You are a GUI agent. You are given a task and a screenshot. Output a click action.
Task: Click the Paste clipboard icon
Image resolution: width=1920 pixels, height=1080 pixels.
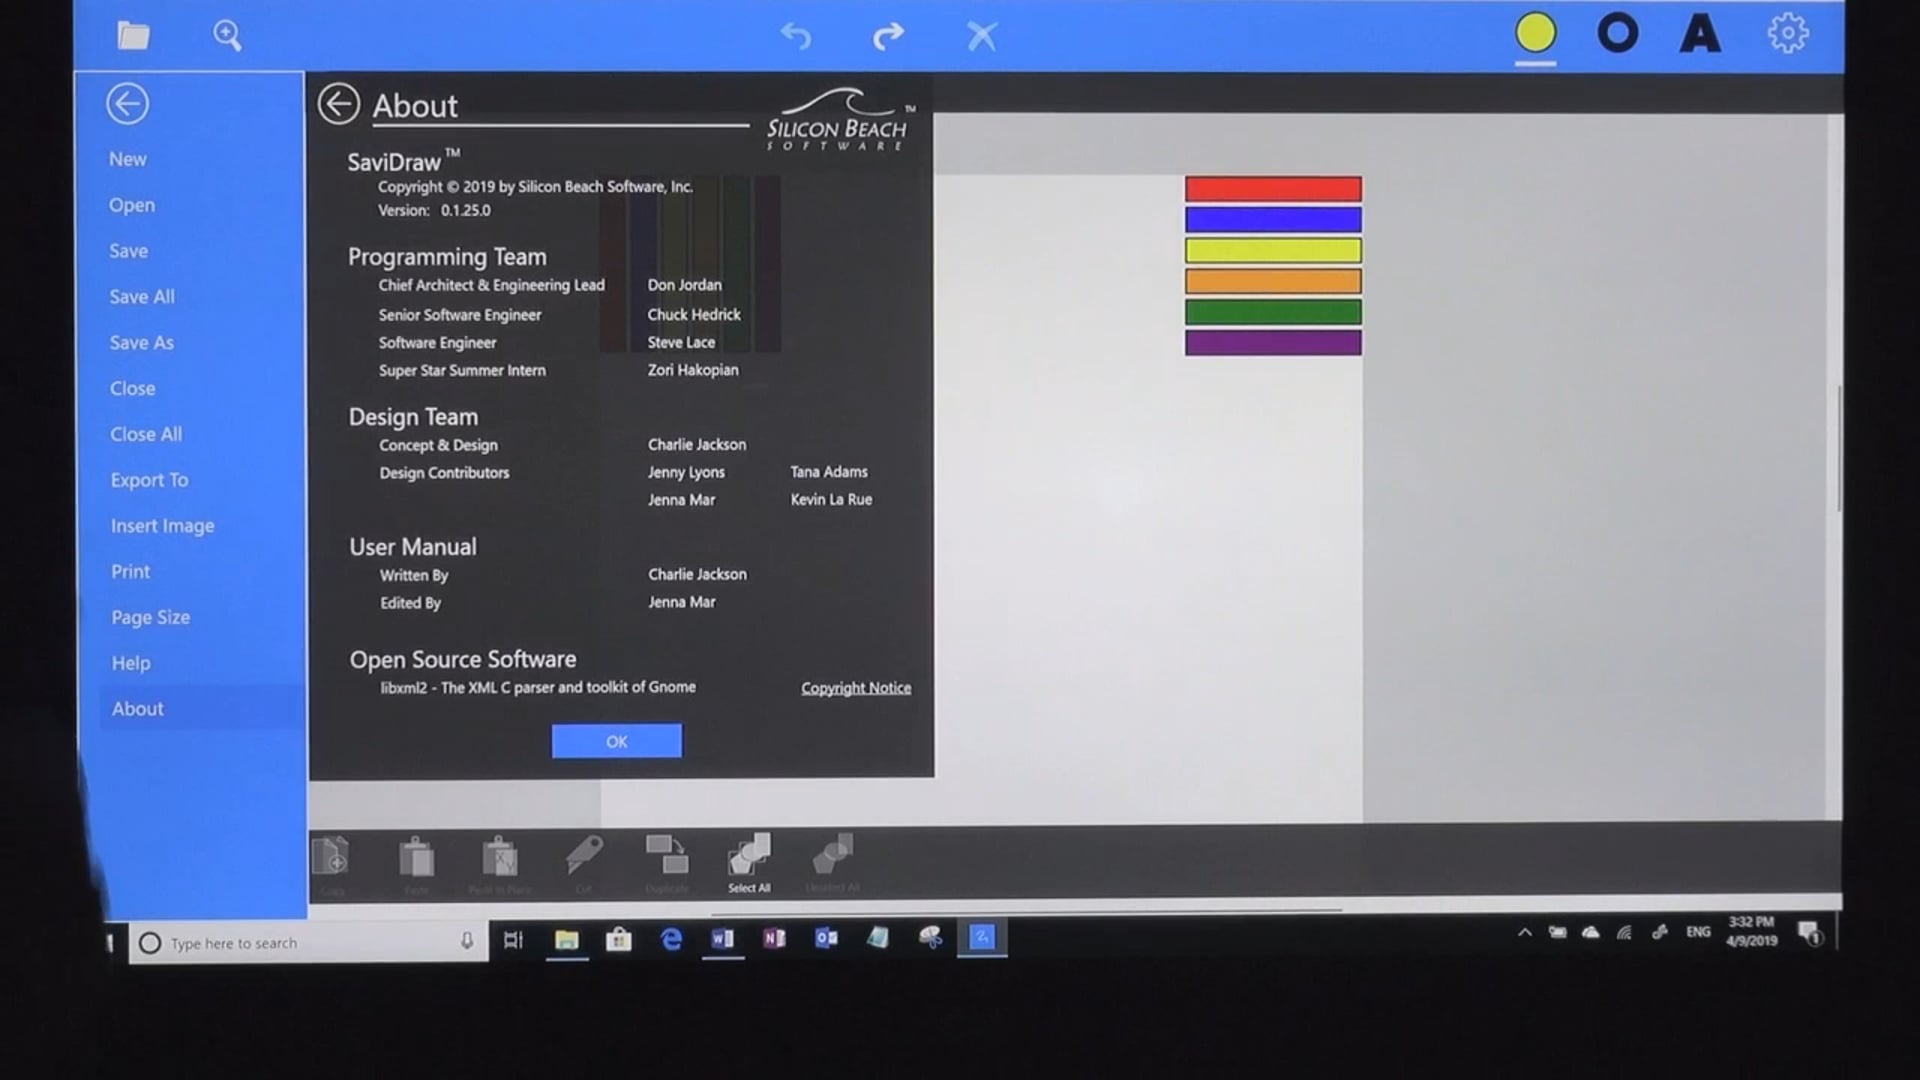tap(416, 858)
